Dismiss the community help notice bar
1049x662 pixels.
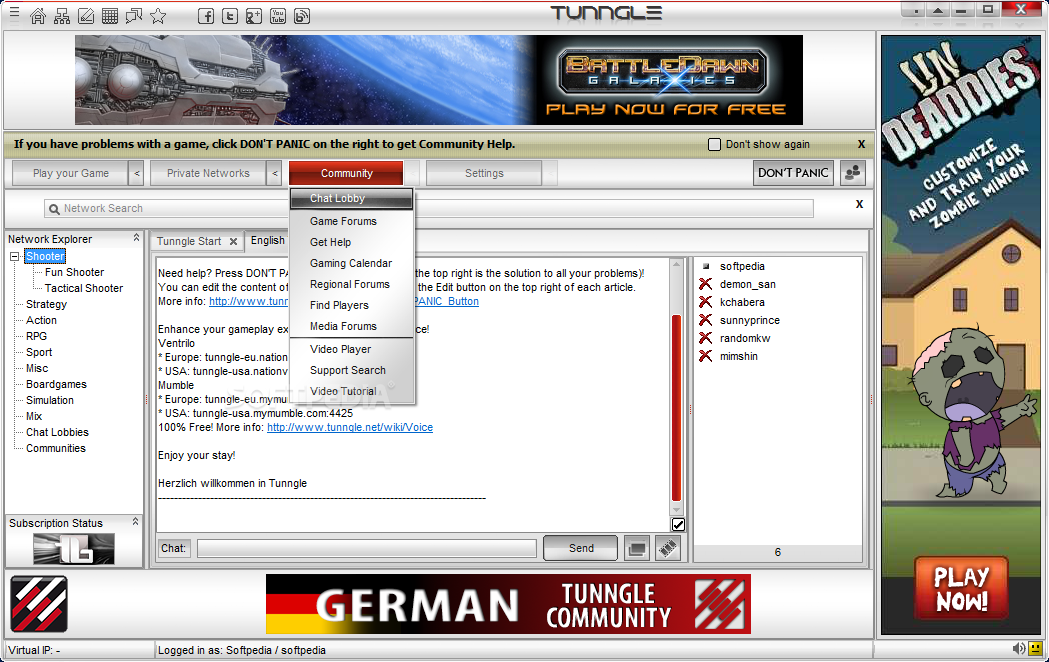click(861, 144)
